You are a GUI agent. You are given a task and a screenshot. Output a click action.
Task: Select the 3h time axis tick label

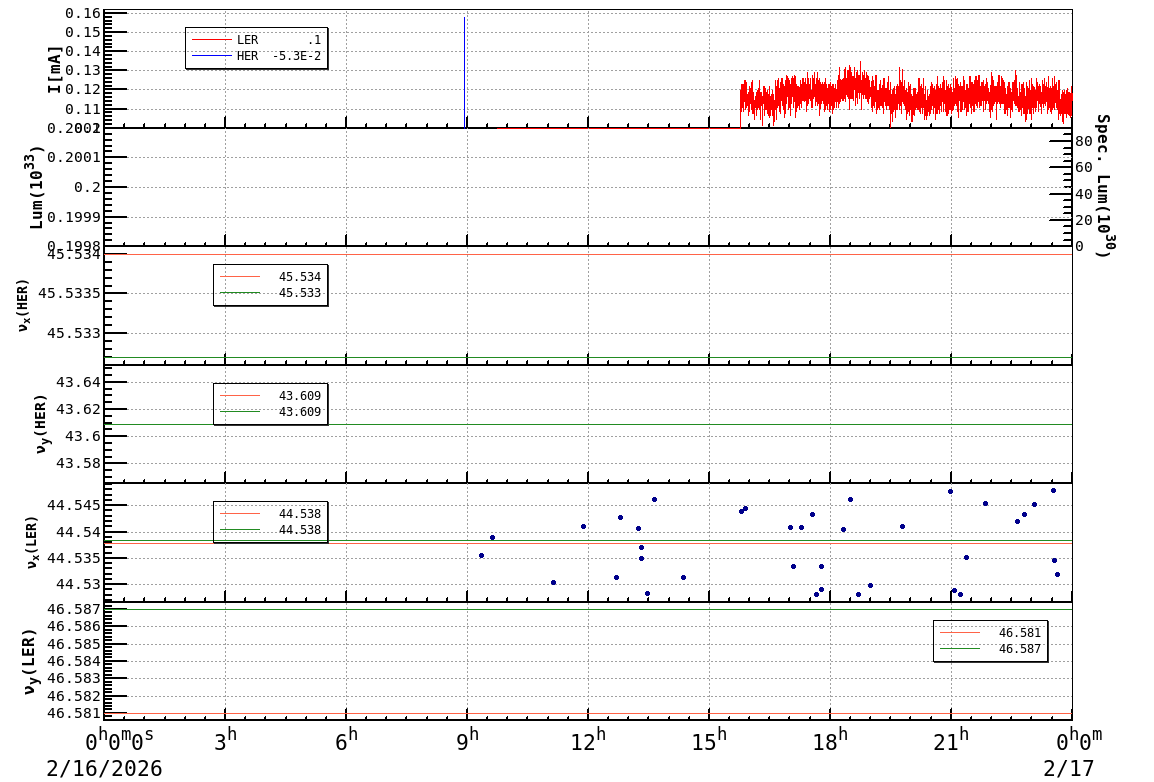tap(225, 741)
